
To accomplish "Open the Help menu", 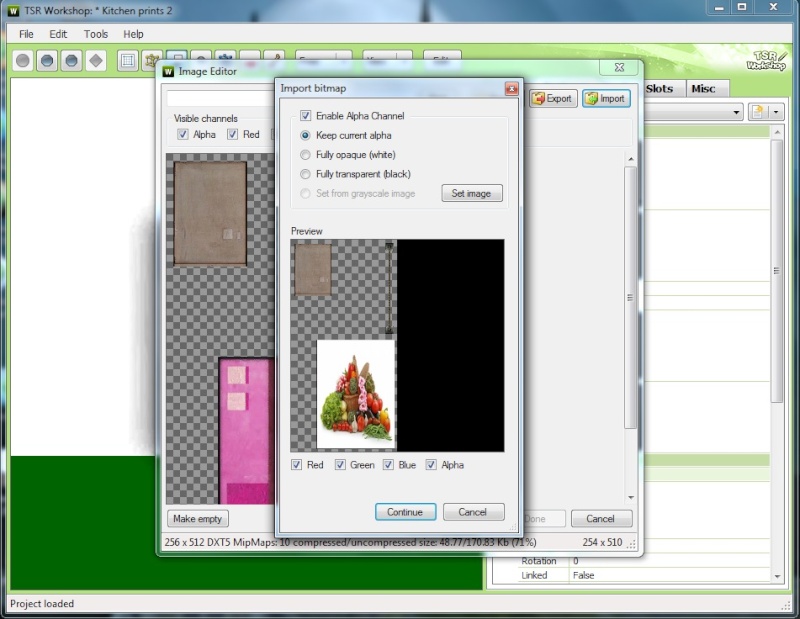I will coord(133,34).
